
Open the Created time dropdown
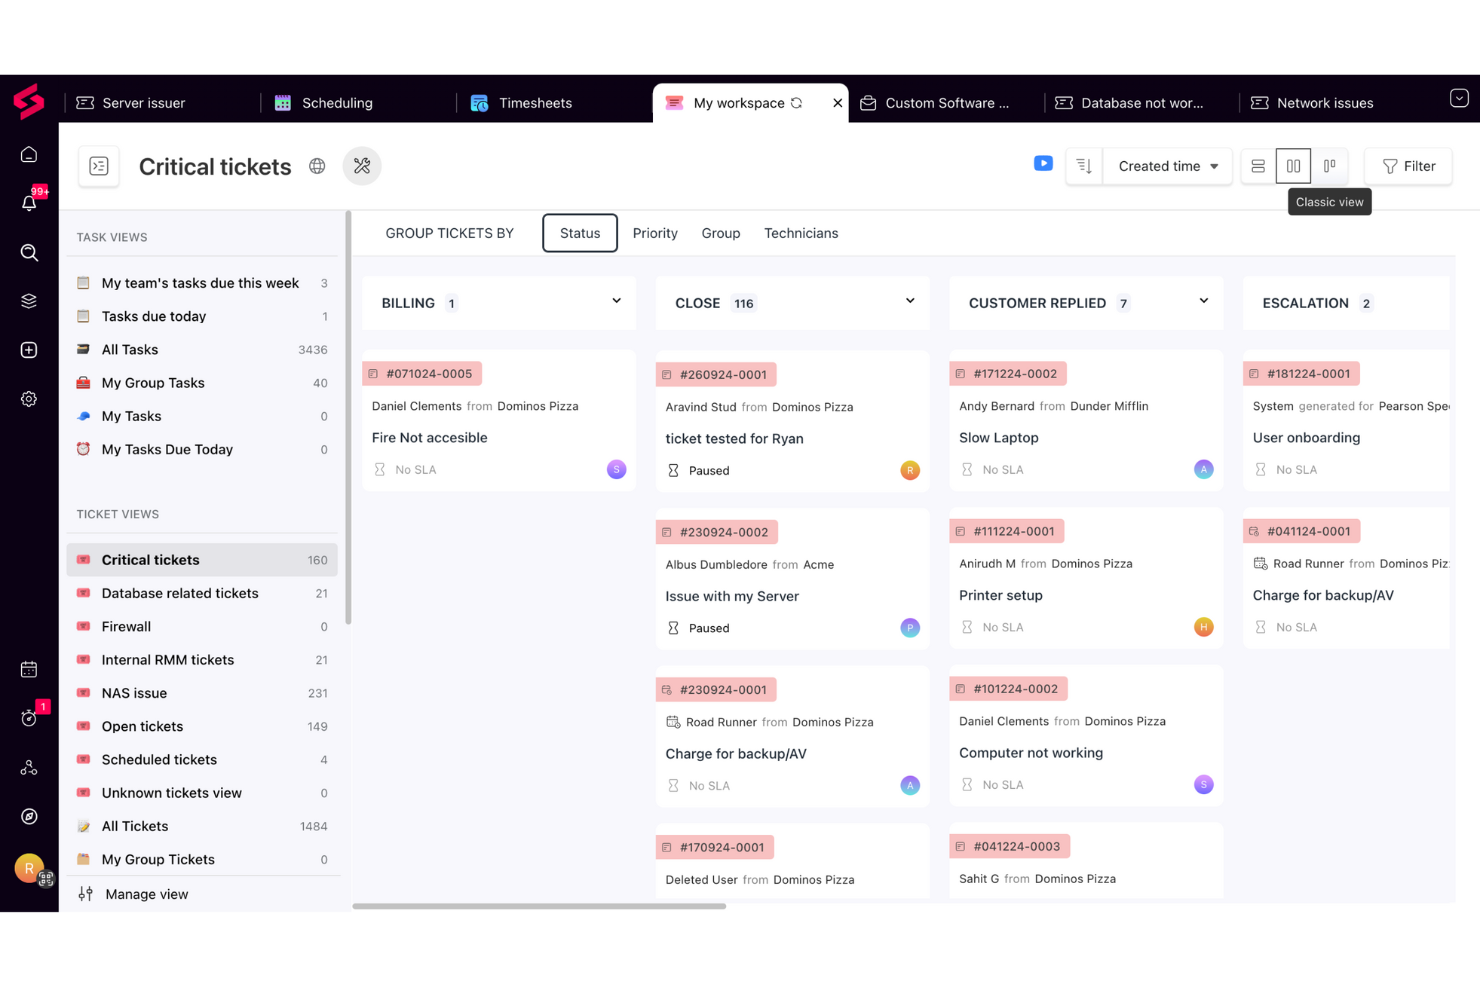coord(1167,166)
